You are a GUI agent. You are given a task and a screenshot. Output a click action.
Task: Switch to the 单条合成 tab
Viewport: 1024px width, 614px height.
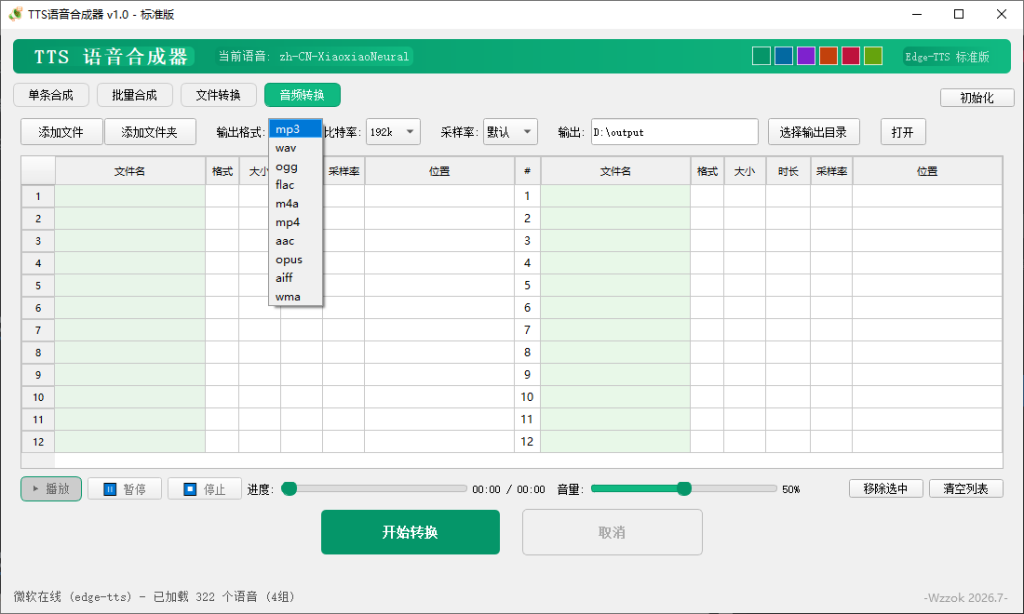[51, 95]
